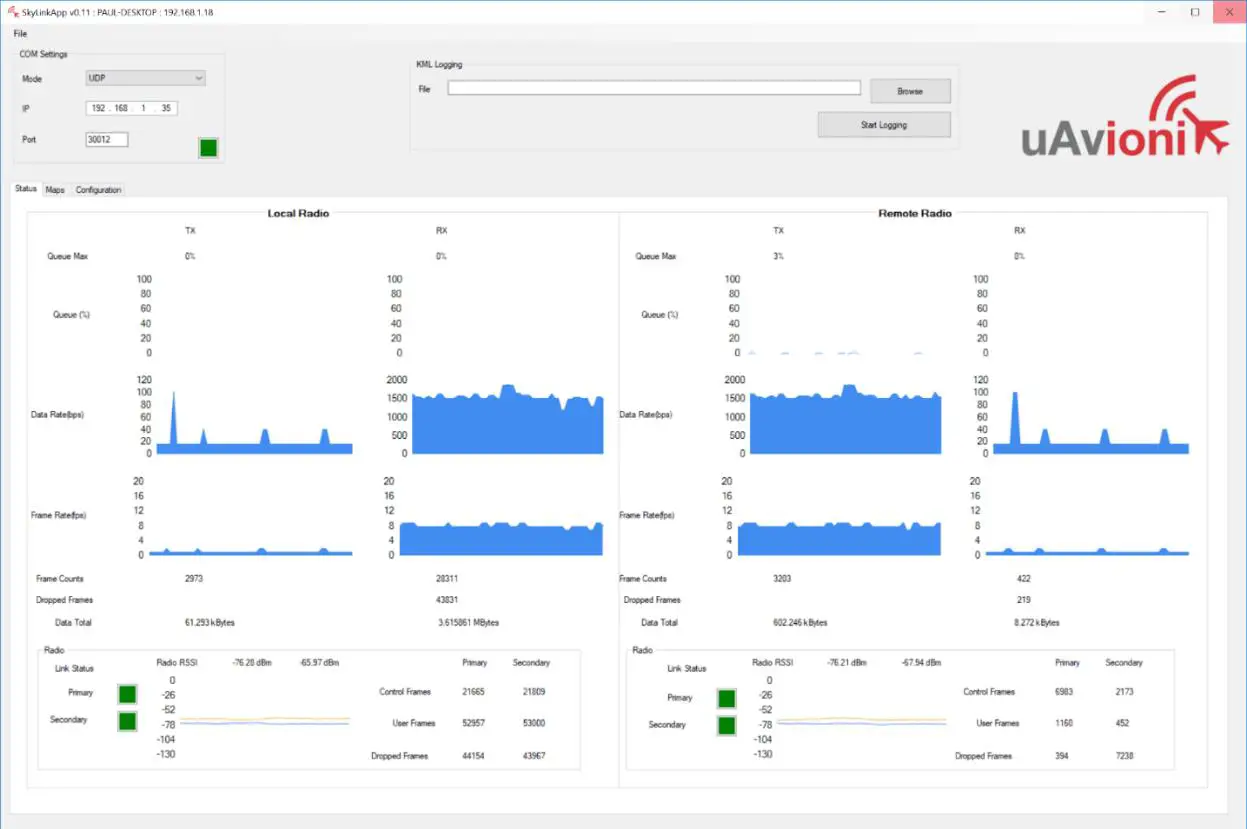Switch to the Maps tab
1247x829 pixels.
click(55, 190)
